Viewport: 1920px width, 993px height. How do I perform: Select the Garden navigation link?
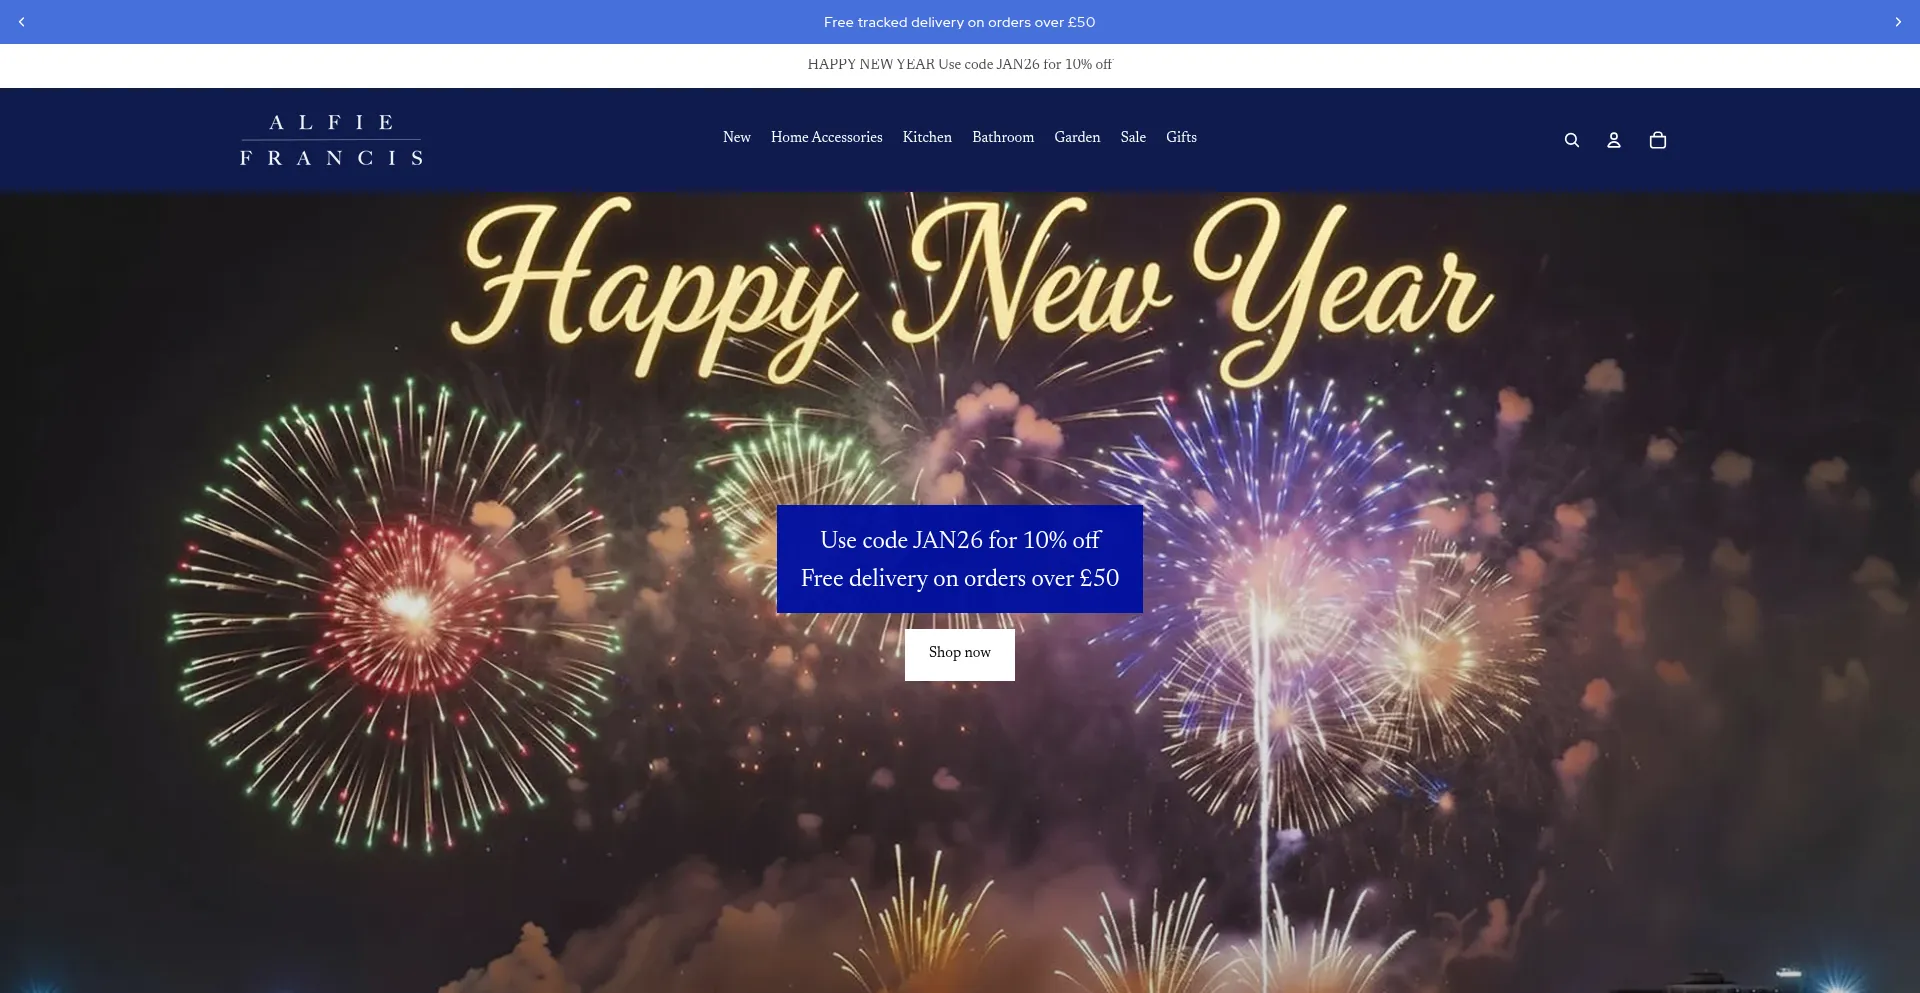click(x=1076, y=138)
